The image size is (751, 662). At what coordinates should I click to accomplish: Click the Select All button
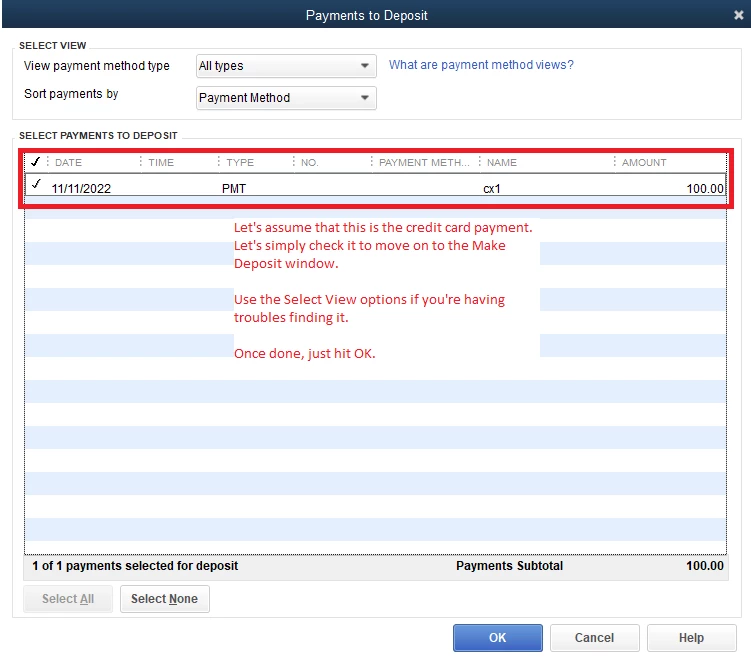pos(68,599)
